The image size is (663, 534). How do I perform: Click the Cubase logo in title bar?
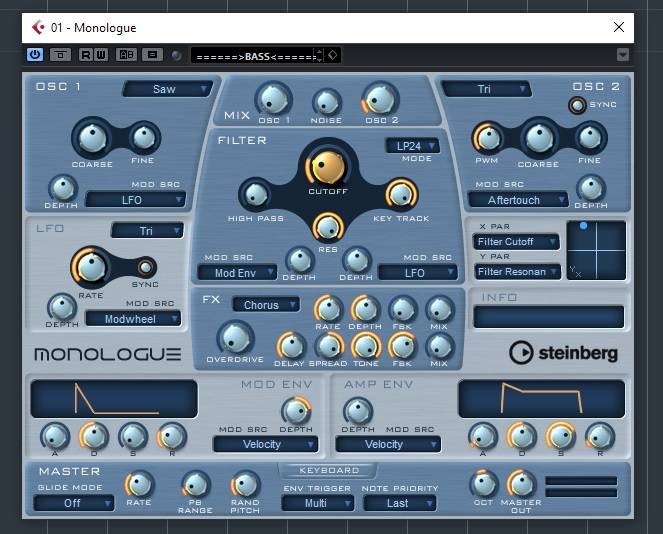(x=38, y=27)
